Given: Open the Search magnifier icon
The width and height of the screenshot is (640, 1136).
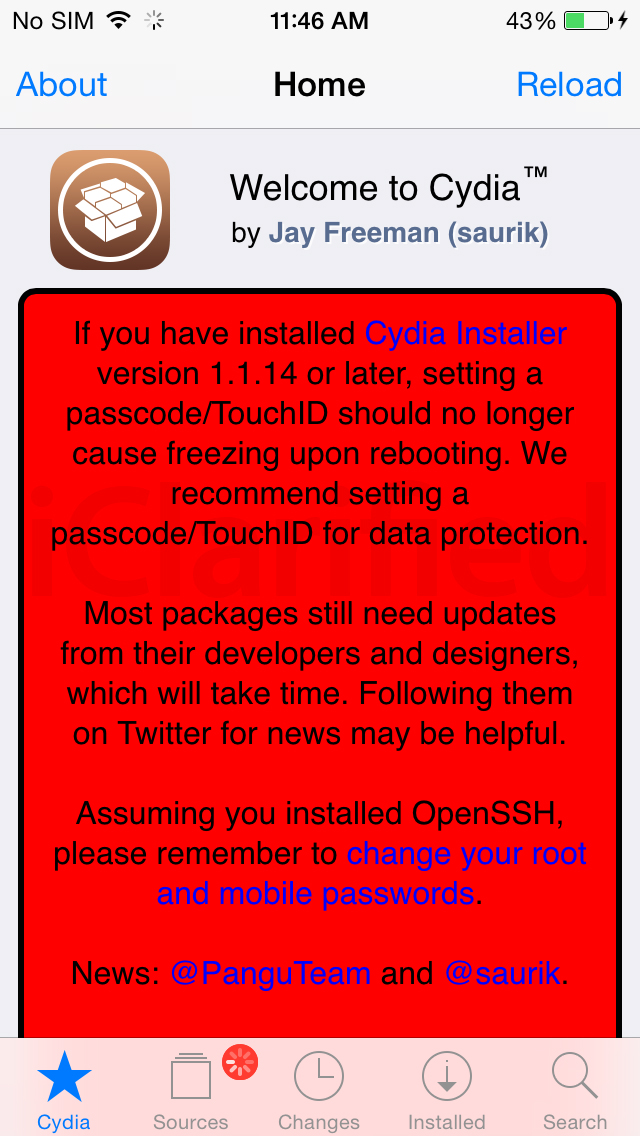Looking at the screenshot, I should 574,1076.
